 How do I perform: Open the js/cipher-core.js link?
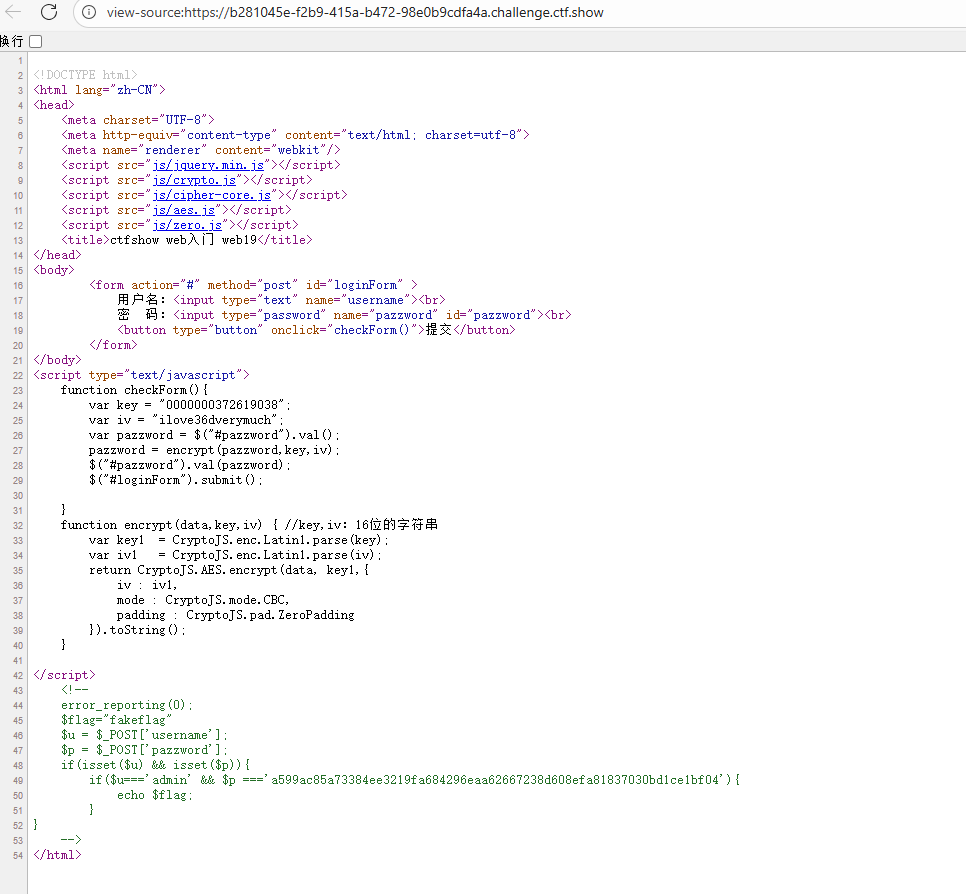point(212,195)
